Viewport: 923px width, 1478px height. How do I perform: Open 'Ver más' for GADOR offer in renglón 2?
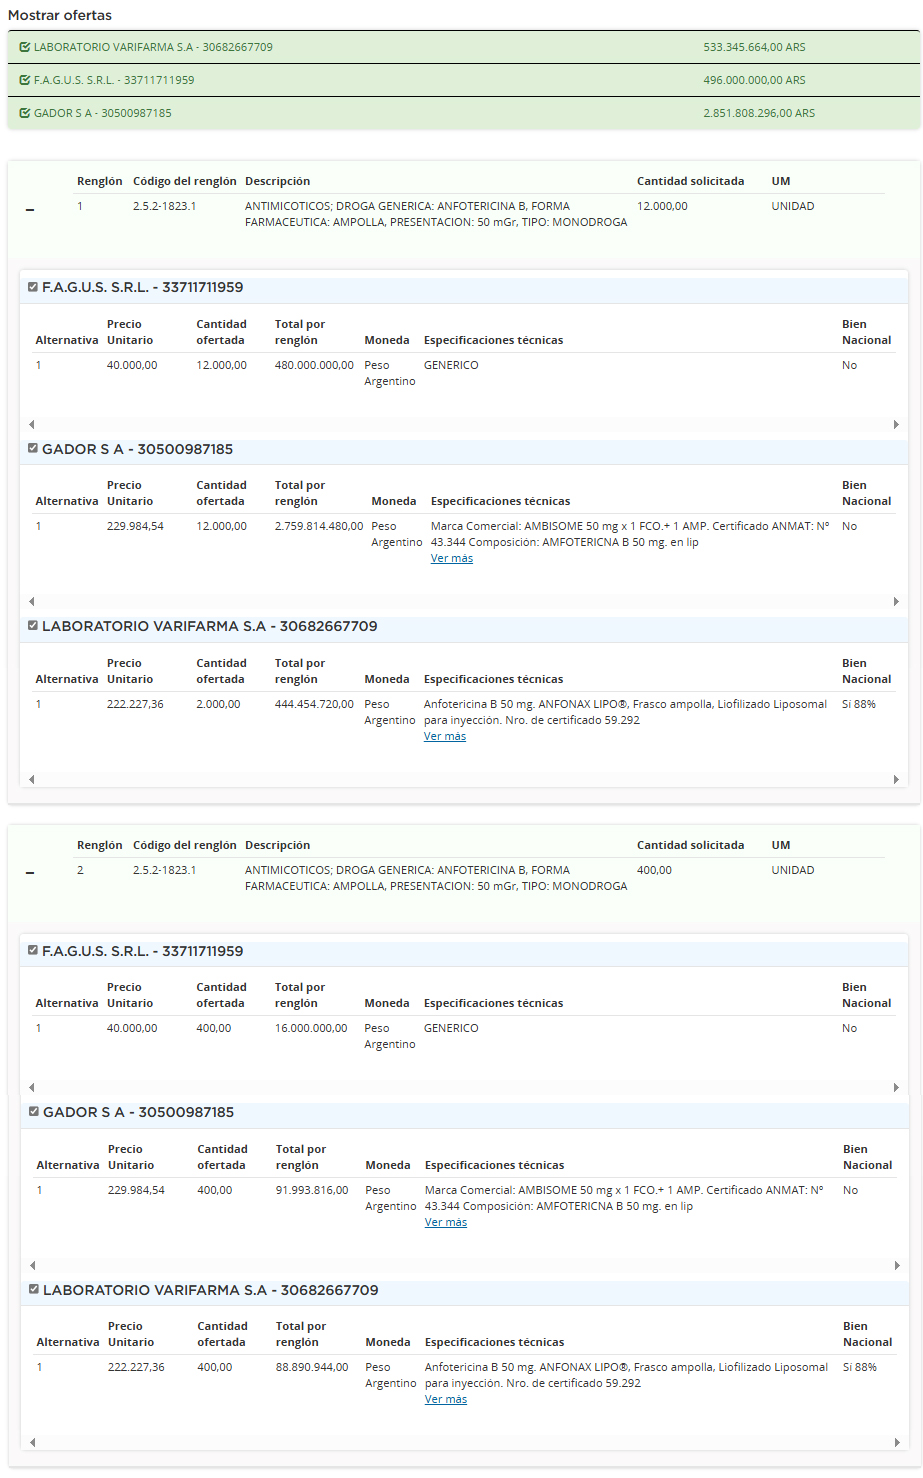[x=445, y=1223]
